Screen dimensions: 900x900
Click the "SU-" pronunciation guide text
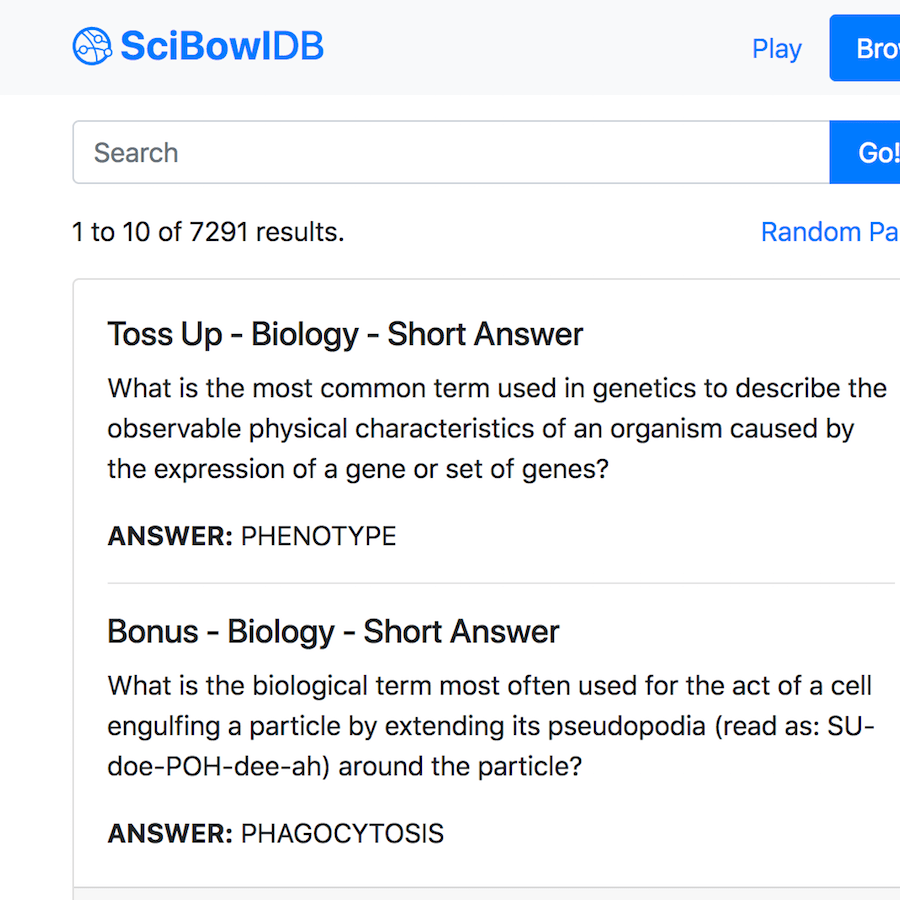pos(851,726)
